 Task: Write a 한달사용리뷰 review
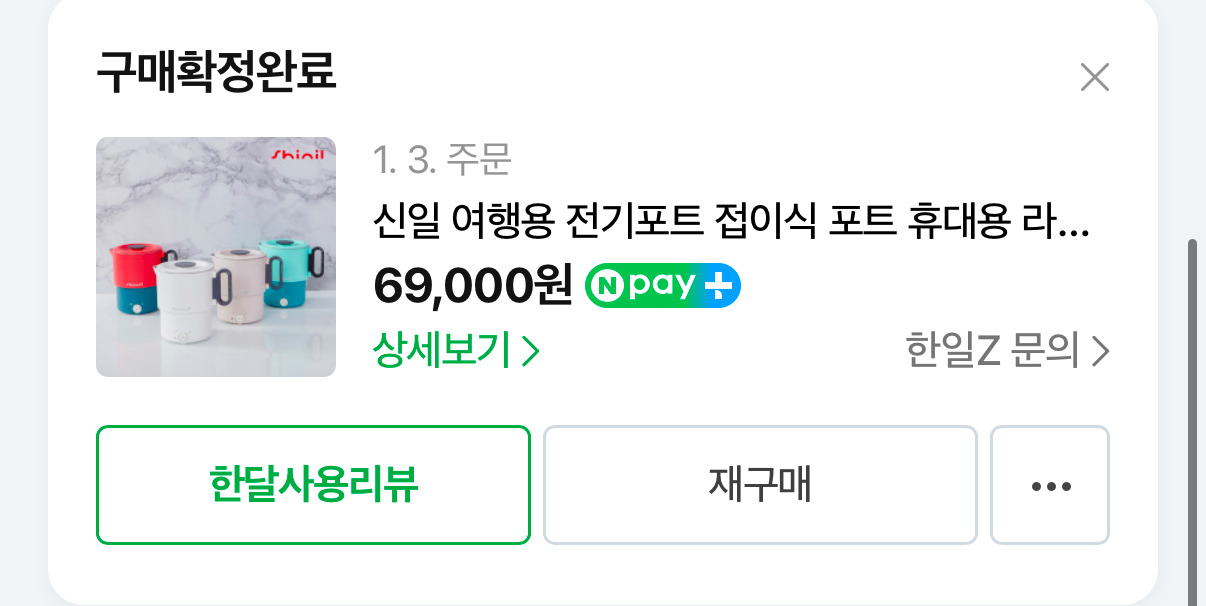coord(313,485)
